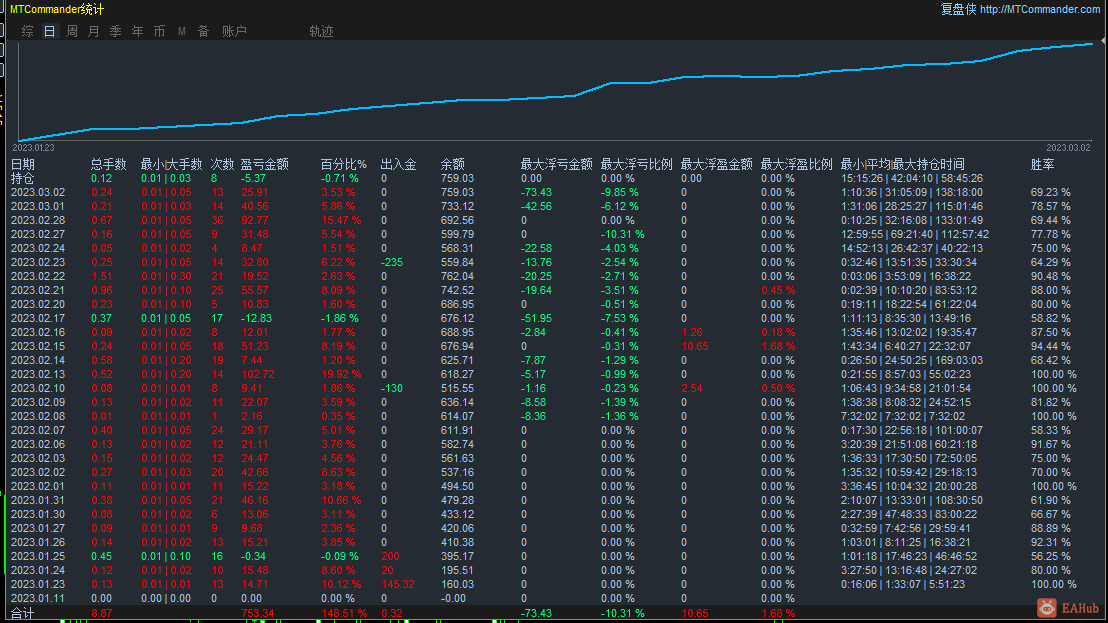
Task: Click the EAHub robot logo
Action: tap(1046, 607)
